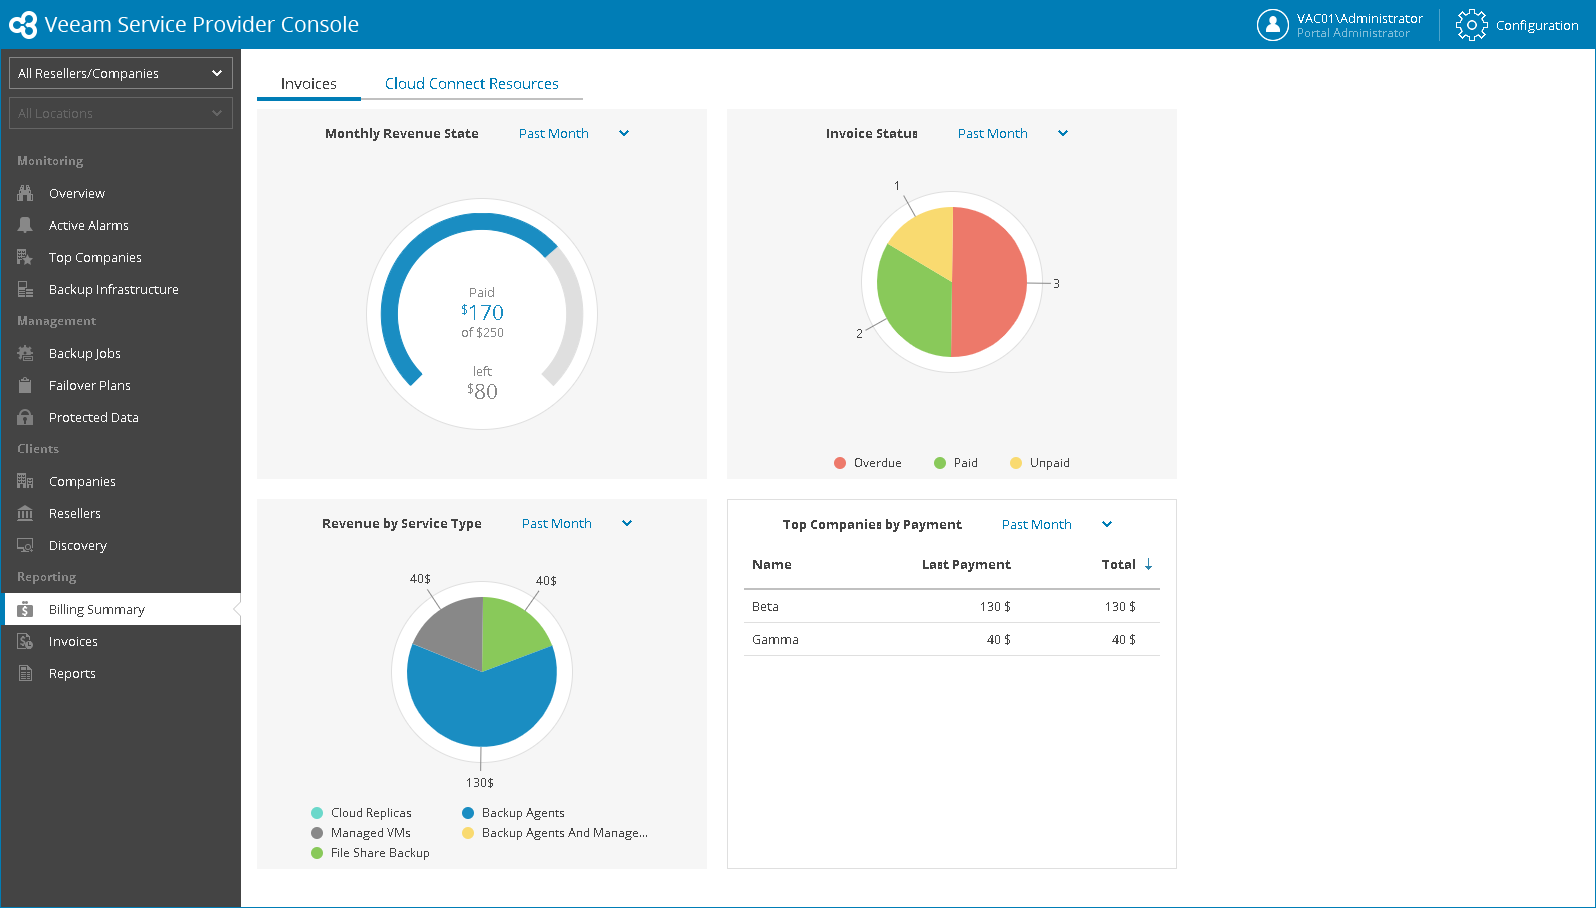Click the Last Payment column header
Image resolution: width=1596 pixels, height=908 pixels.
point(966,565)
